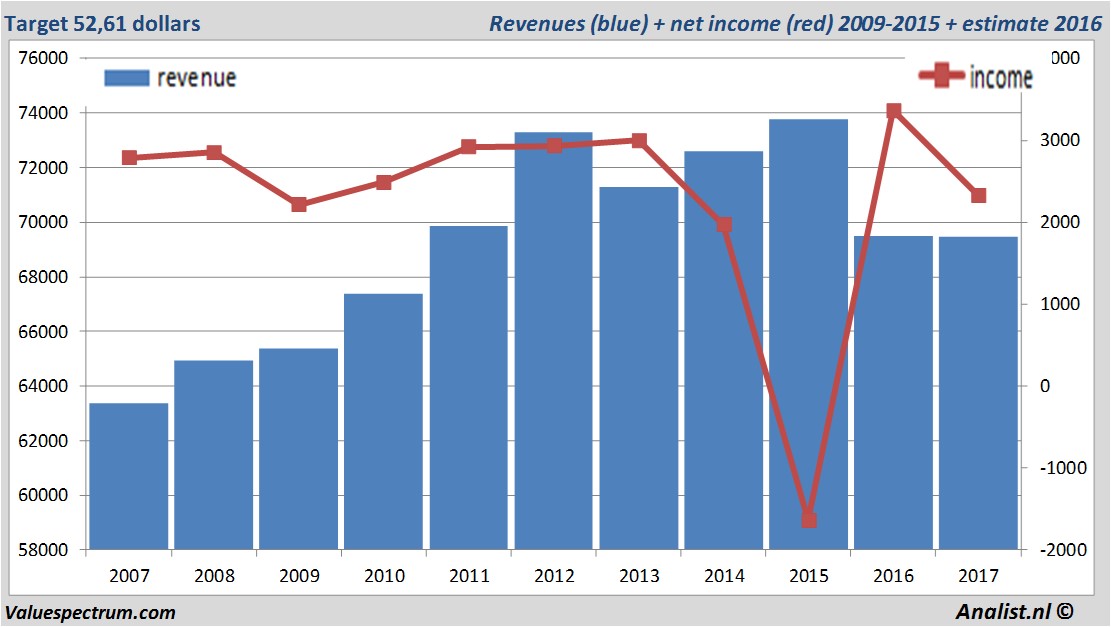This screenshot has height=627, width=1111.
Task: Click the 2009 income data marker
Action: [x=299, y=205]
